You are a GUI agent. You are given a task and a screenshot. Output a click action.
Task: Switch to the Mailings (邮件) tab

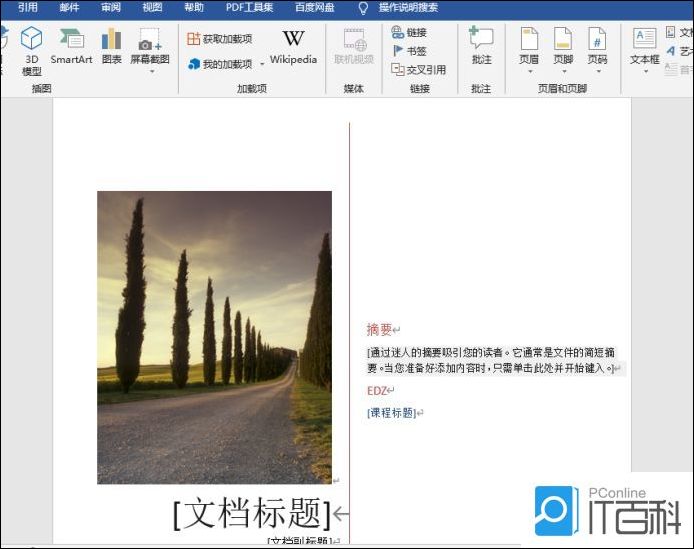69,8
